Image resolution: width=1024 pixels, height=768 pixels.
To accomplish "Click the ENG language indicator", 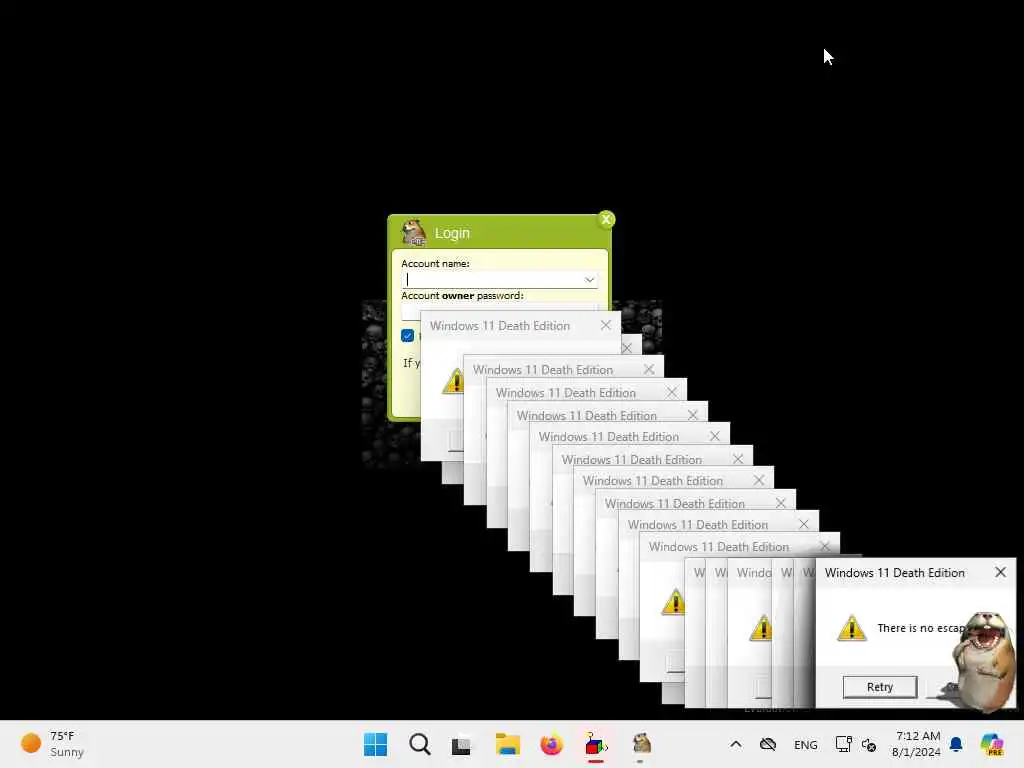I will click(x=805, y=745).
